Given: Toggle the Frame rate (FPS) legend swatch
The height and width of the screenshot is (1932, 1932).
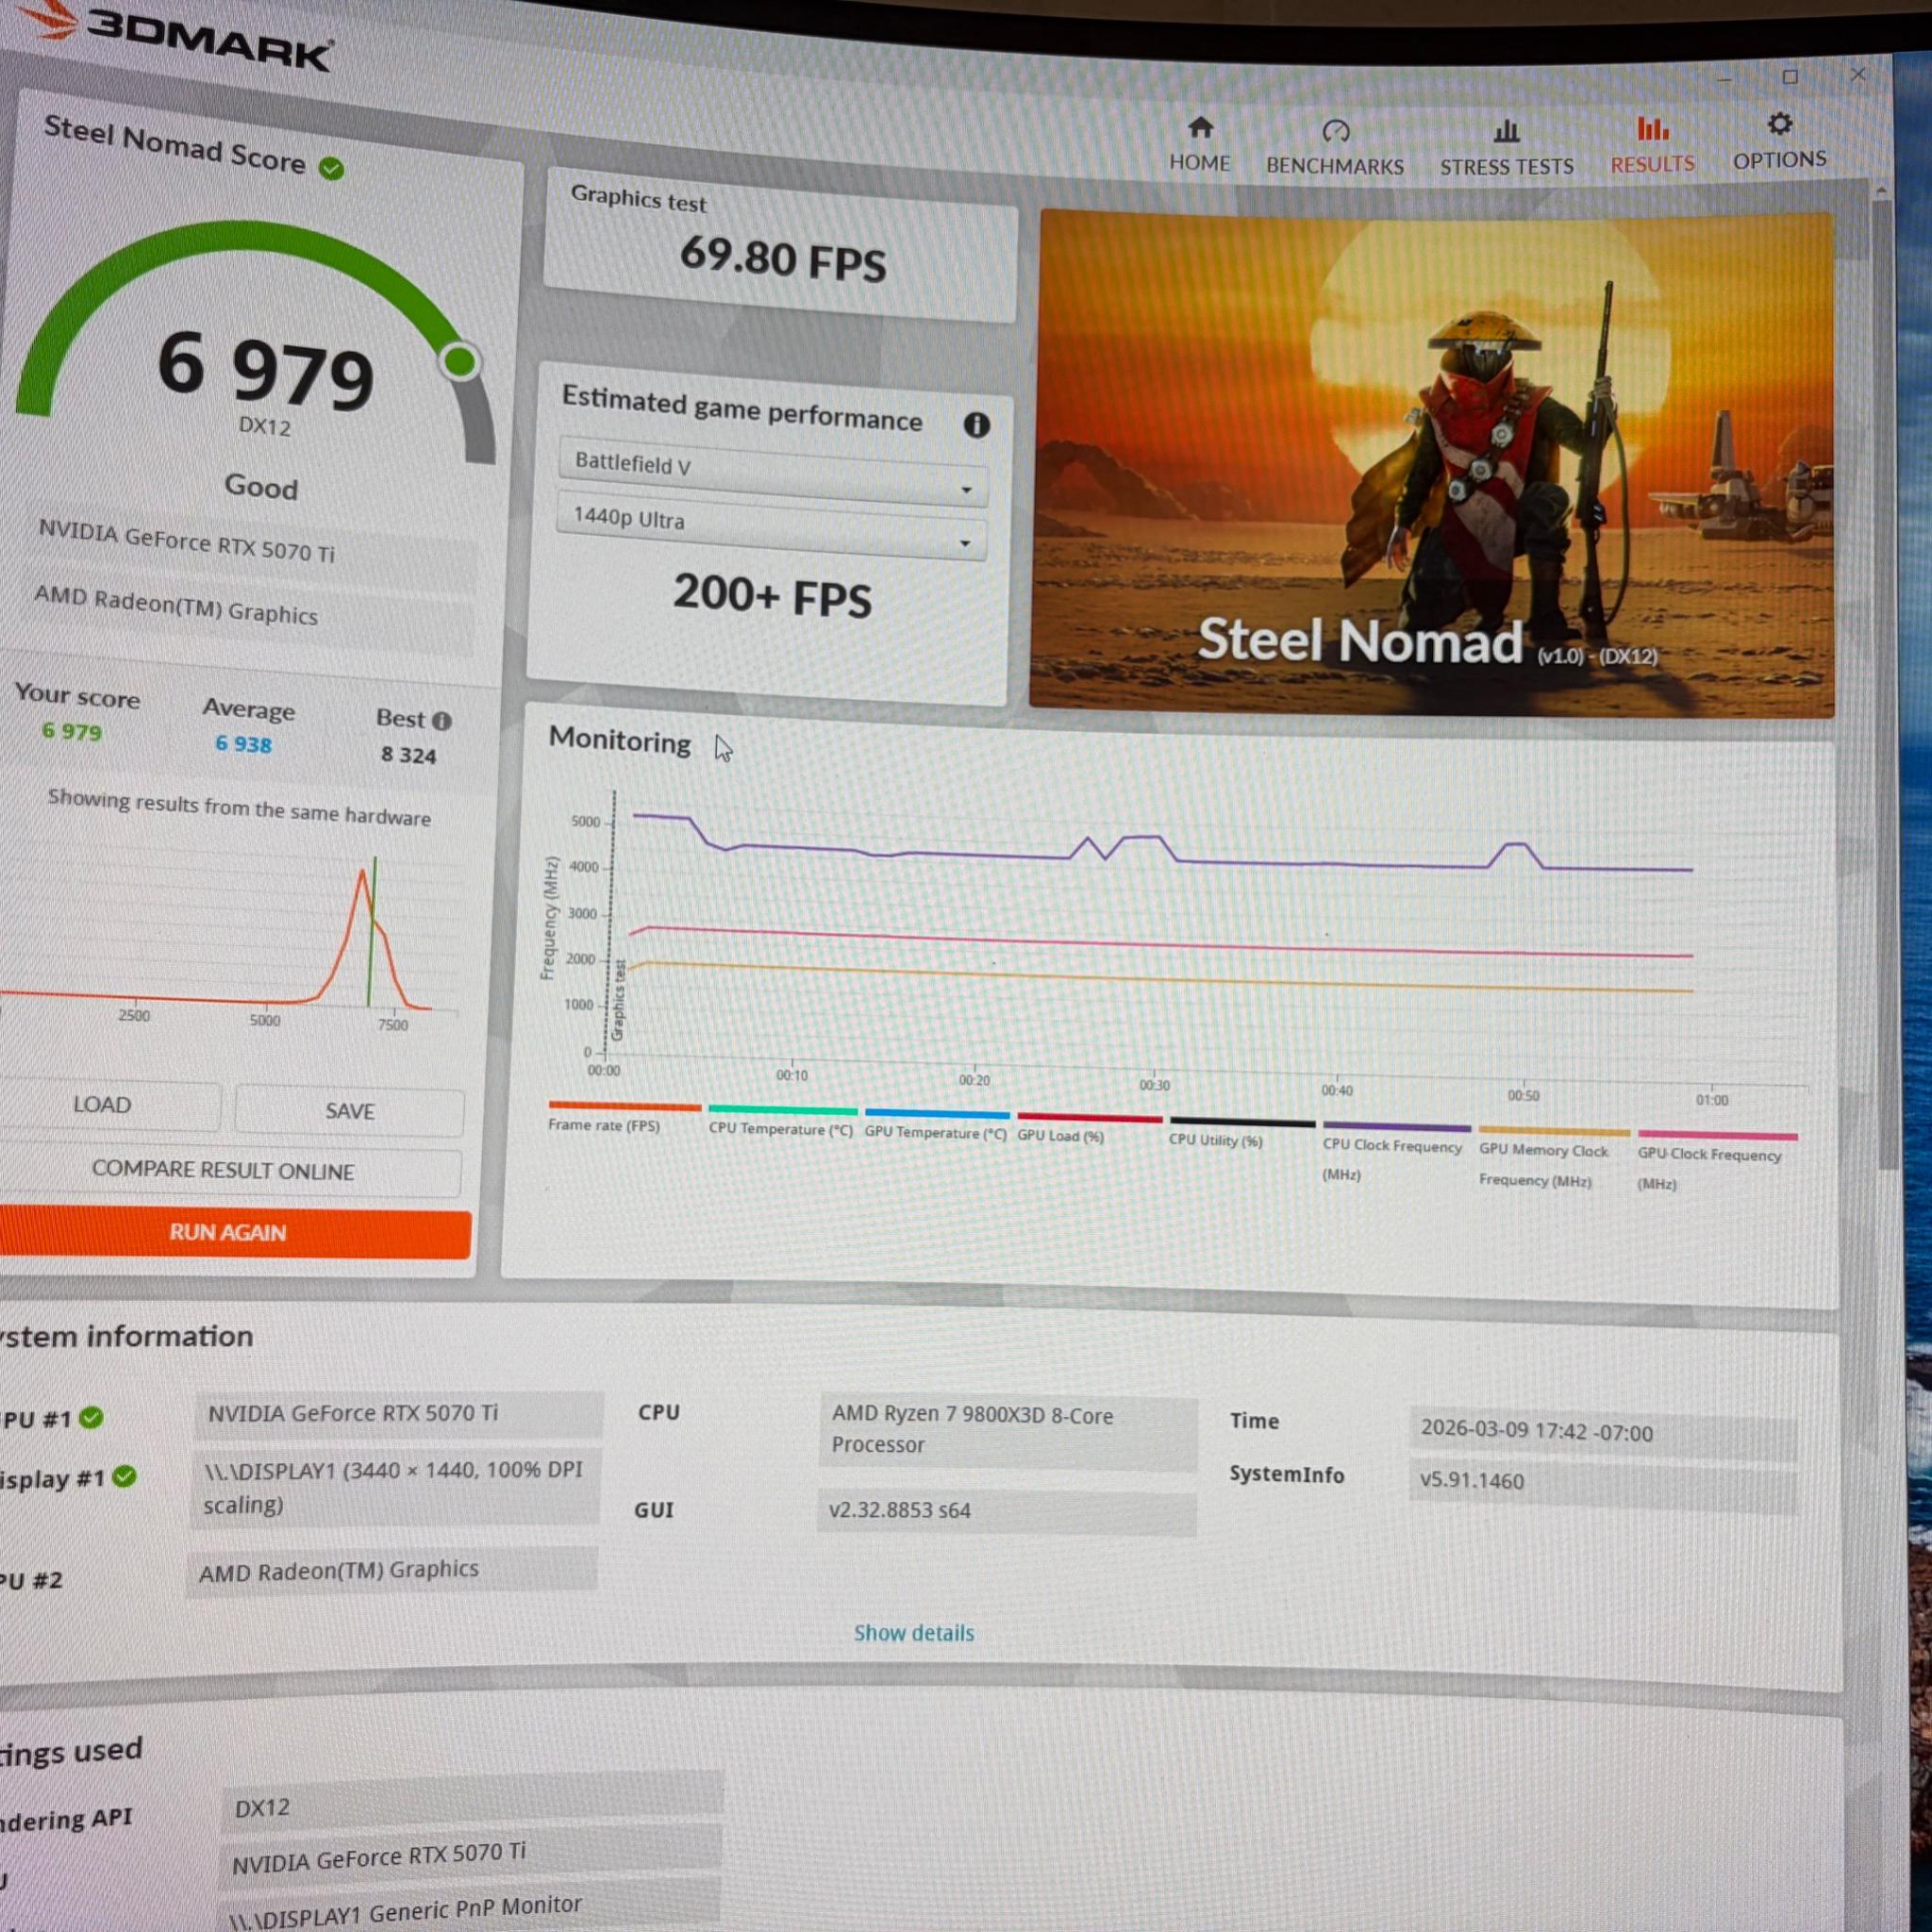Looking at the screenshot, I should [625, 1106].
